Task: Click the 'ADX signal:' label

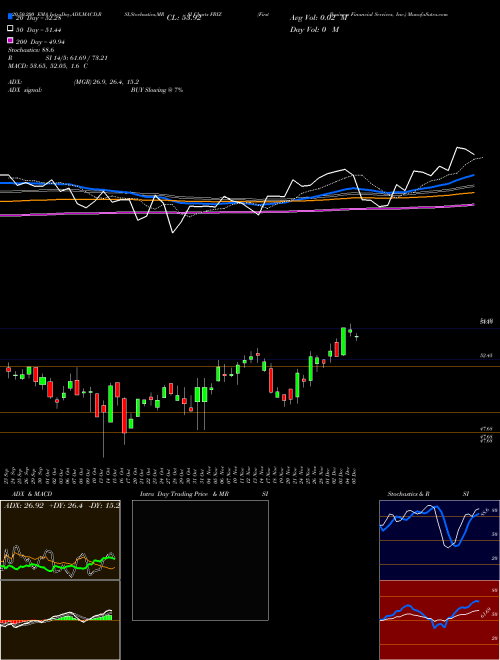Action: (25, 90)
